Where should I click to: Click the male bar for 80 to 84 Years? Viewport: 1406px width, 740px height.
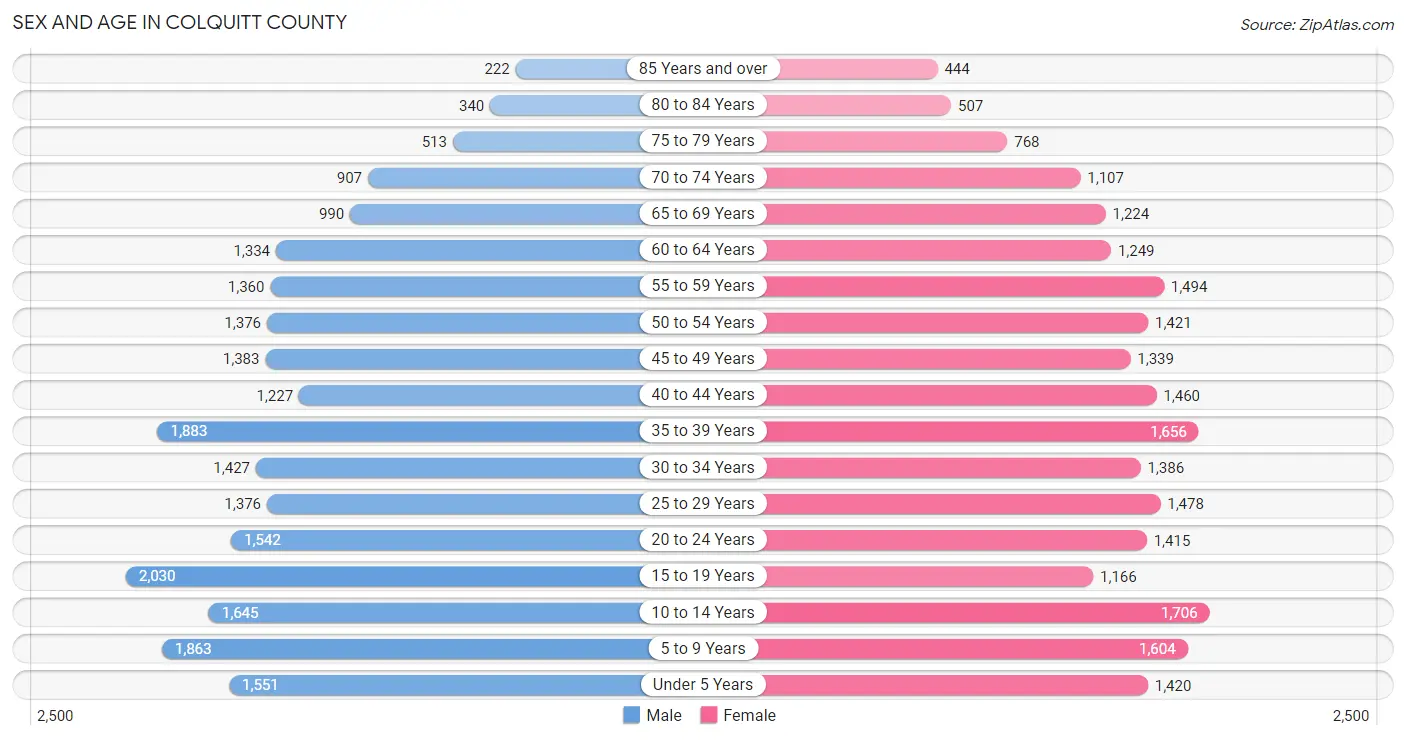point(566,105)
